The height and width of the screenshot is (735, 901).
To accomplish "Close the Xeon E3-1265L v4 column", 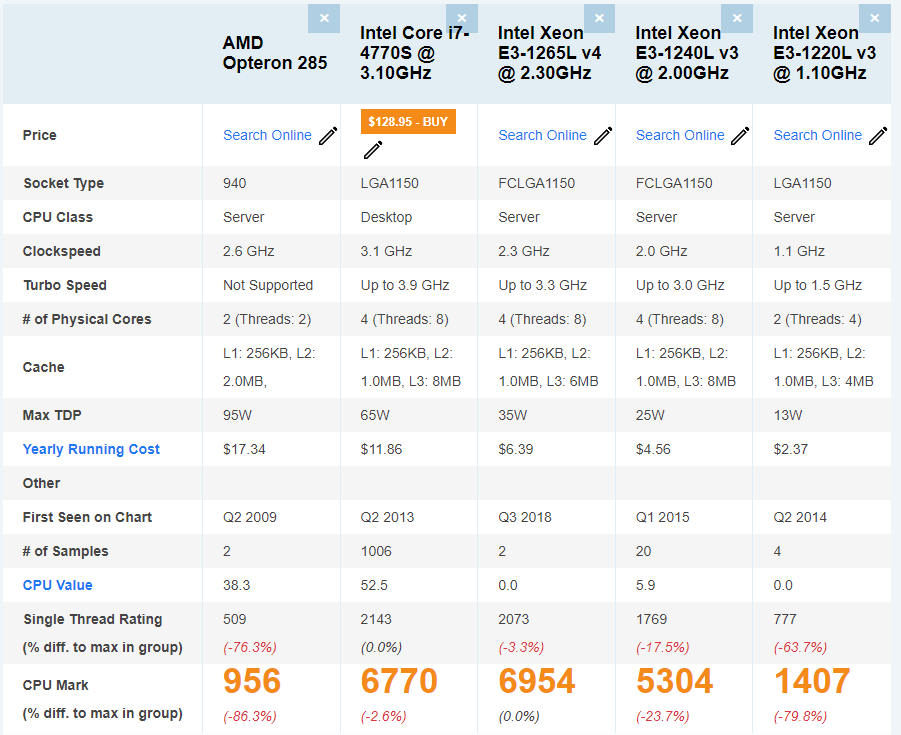I will point(599,18).
